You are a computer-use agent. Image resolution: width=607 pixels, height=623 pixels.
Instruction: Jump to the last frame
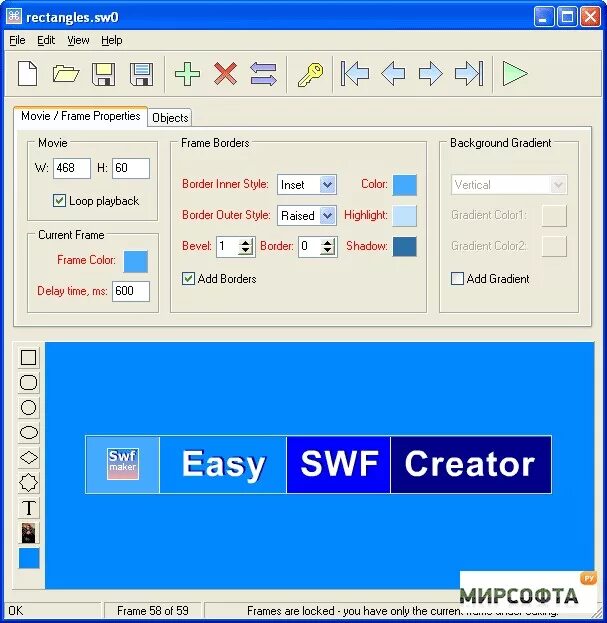pyautogui.click(x=469, y=74)
